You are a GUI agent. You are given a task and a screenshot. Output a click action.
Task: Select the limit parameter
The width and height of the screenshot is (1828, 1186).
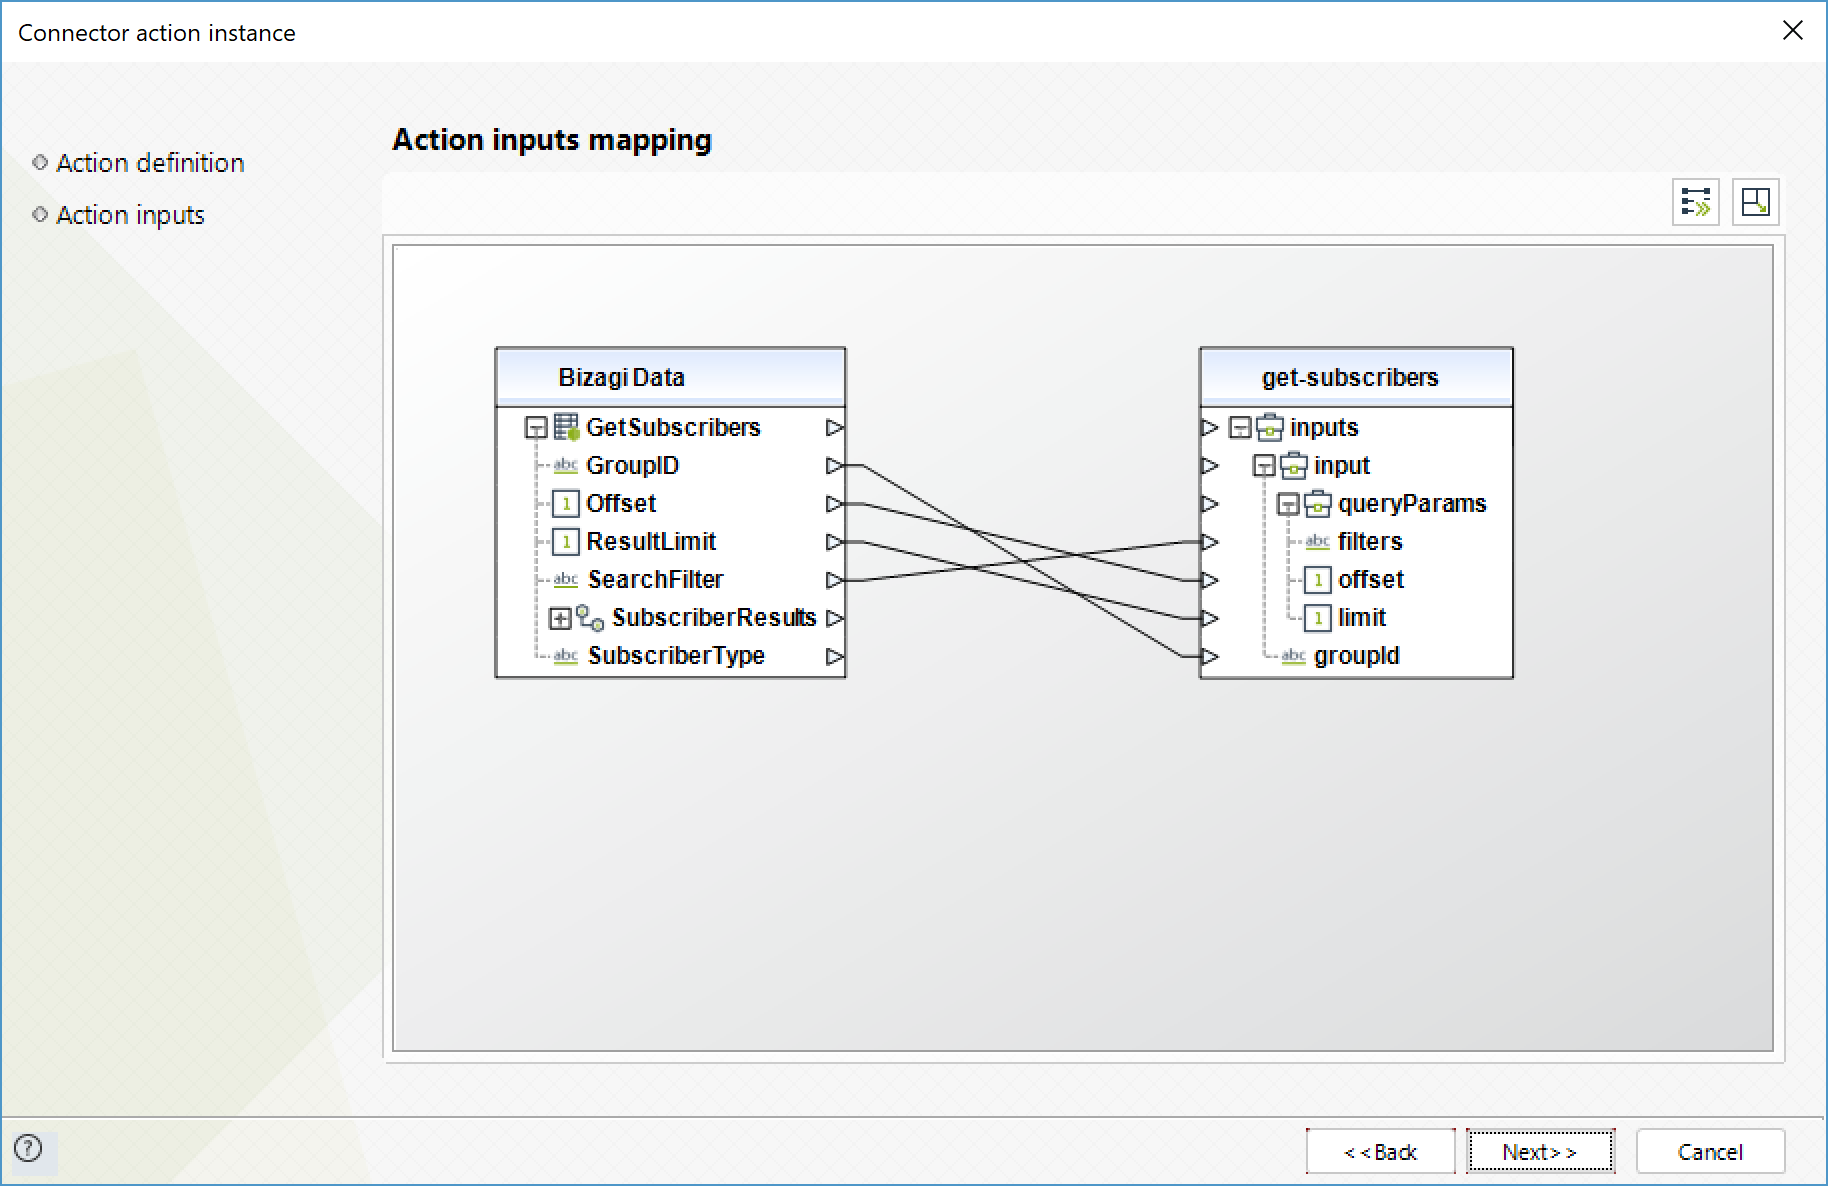click(1362, 617)
